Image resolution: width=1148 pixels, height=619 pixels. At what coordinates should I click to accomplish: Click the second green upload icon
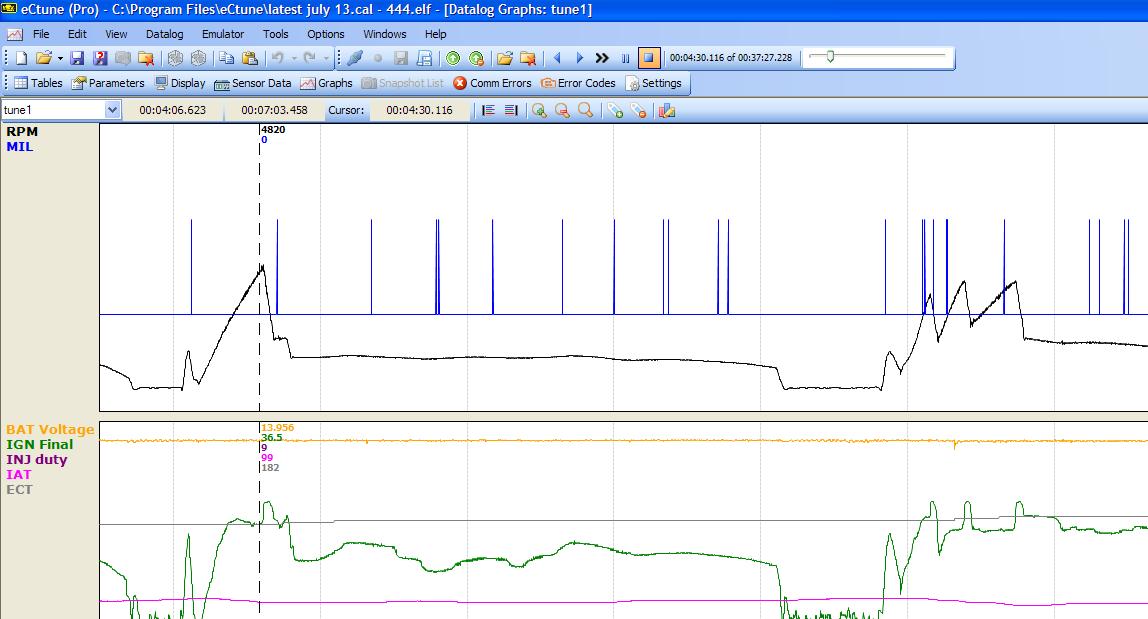[x=477, y=58]
